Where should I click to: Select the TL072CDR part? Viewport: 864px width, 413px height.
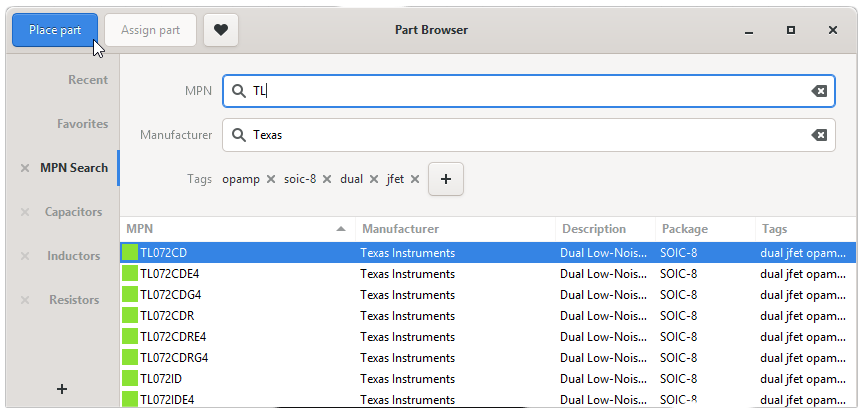(x=488, y=316)
